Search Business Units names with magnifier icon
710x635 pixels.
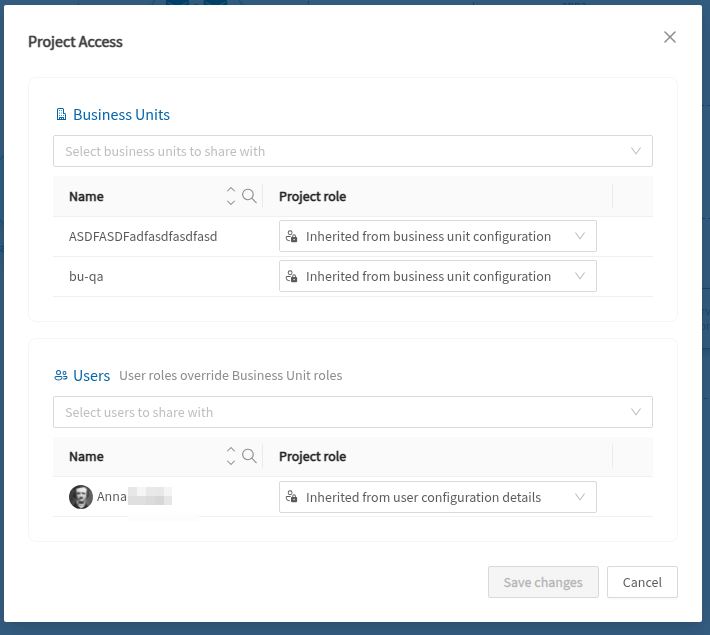(x=249, y=196)
